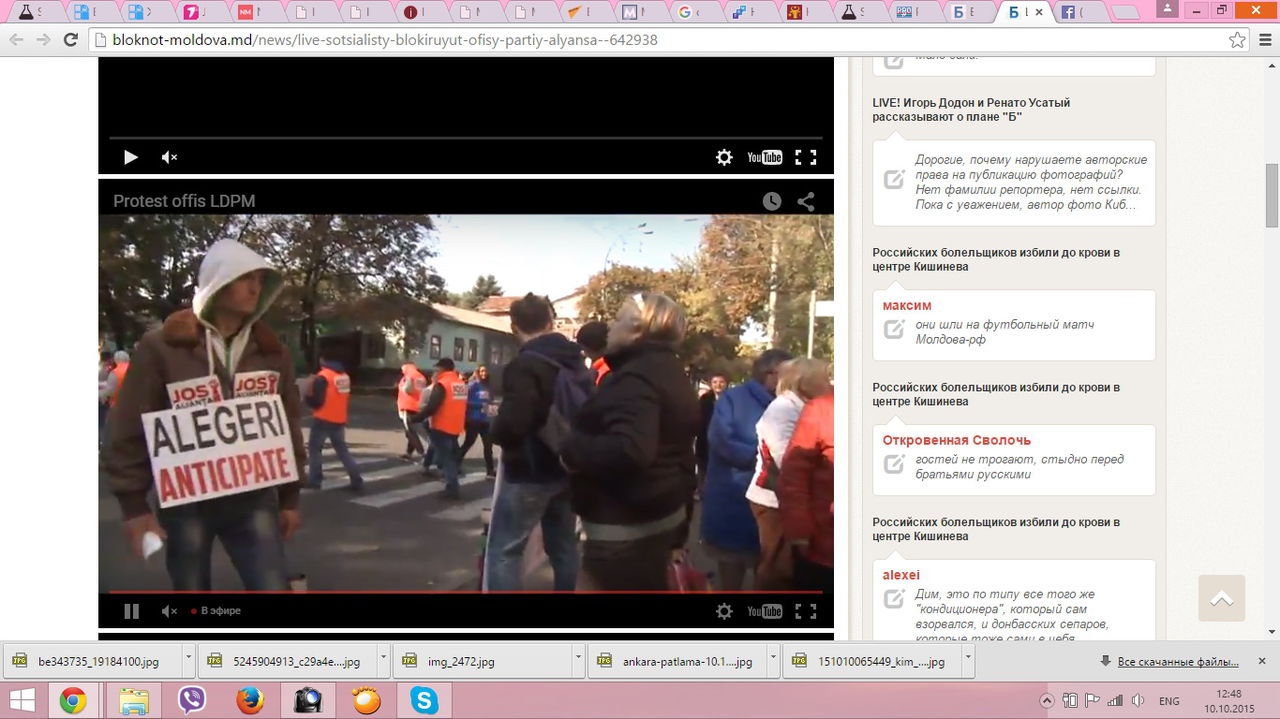Click comment icon beside 'Дорогие, почему нарушаете'
Screen dimensions: 1280x719
[894, 179]
